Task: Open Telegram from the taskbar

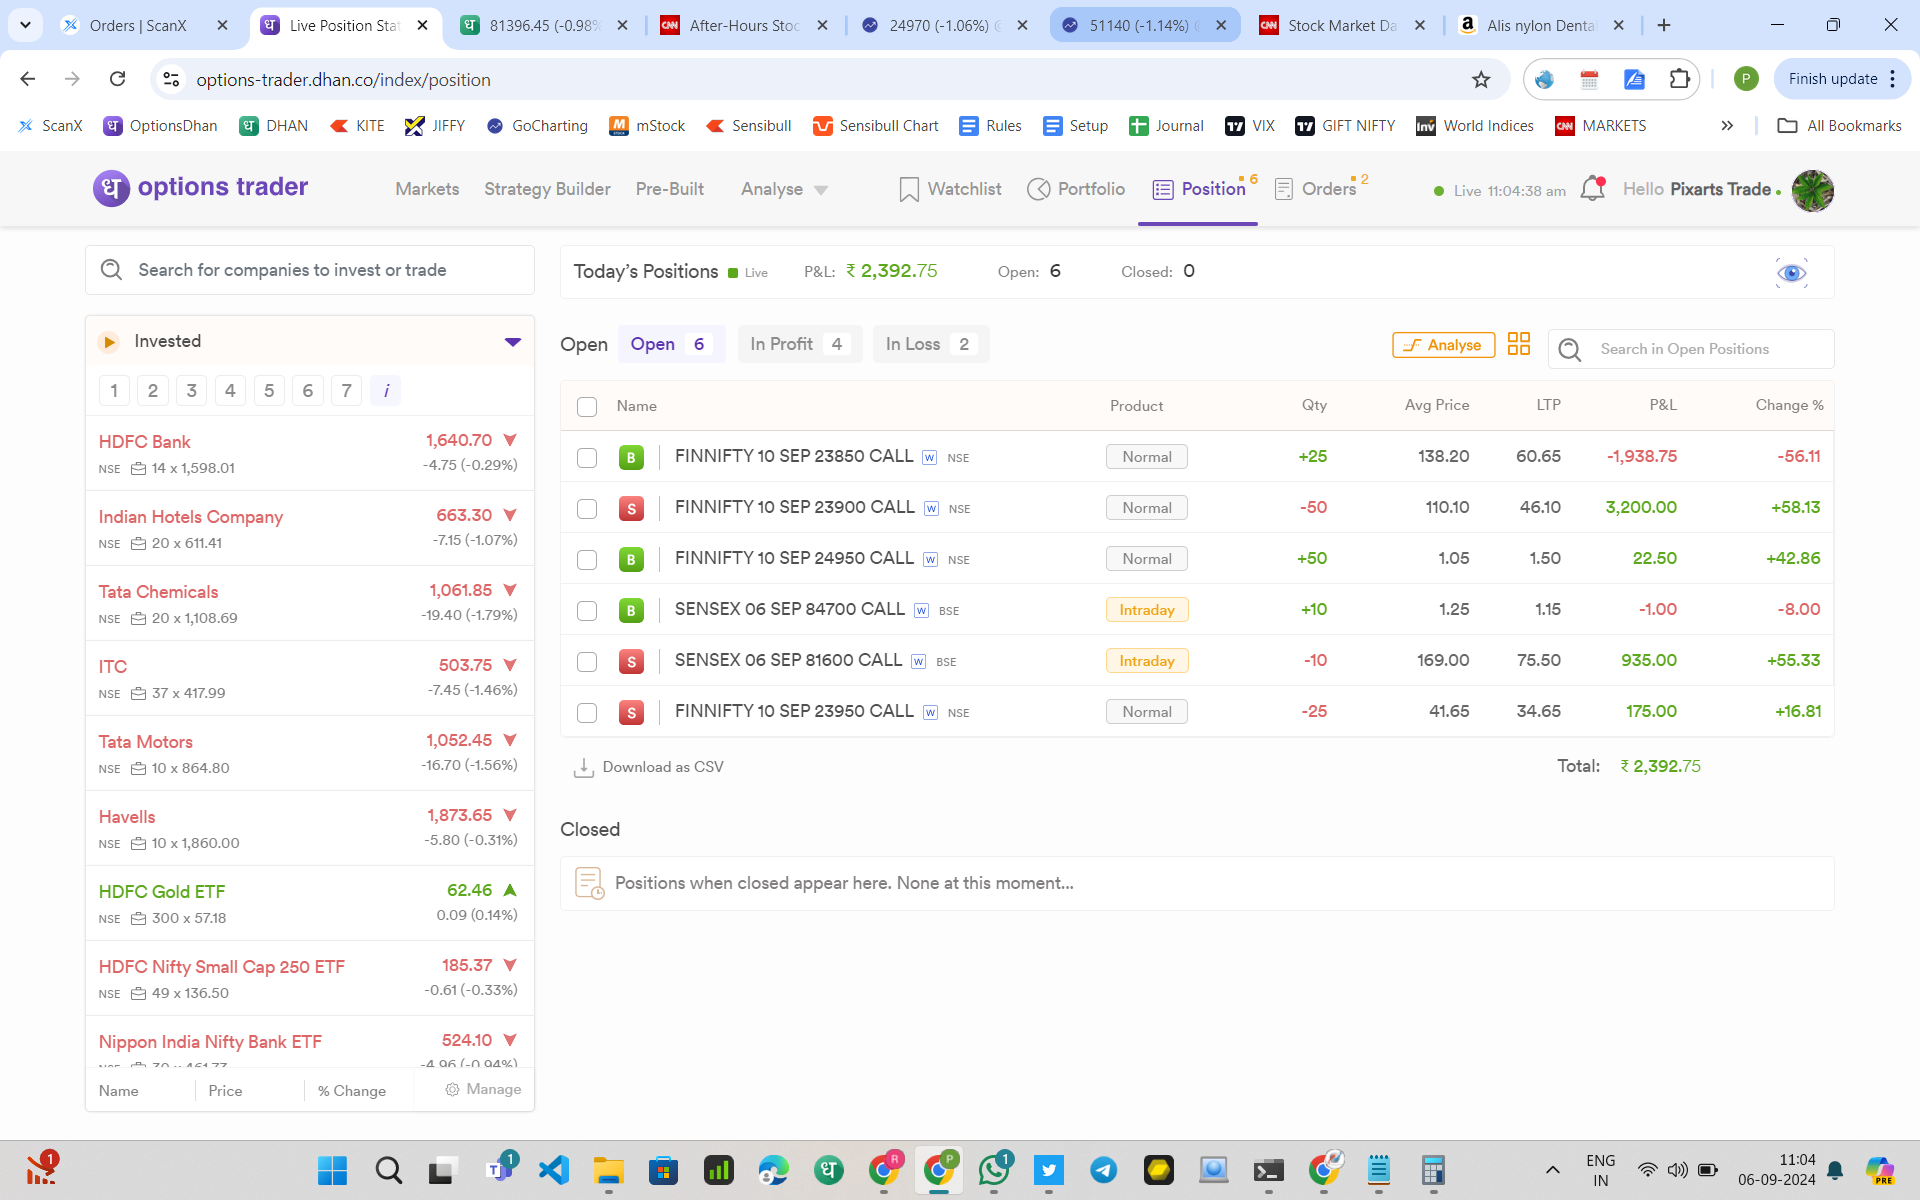Action: pyautogui.click(x=1104, y=1170)
